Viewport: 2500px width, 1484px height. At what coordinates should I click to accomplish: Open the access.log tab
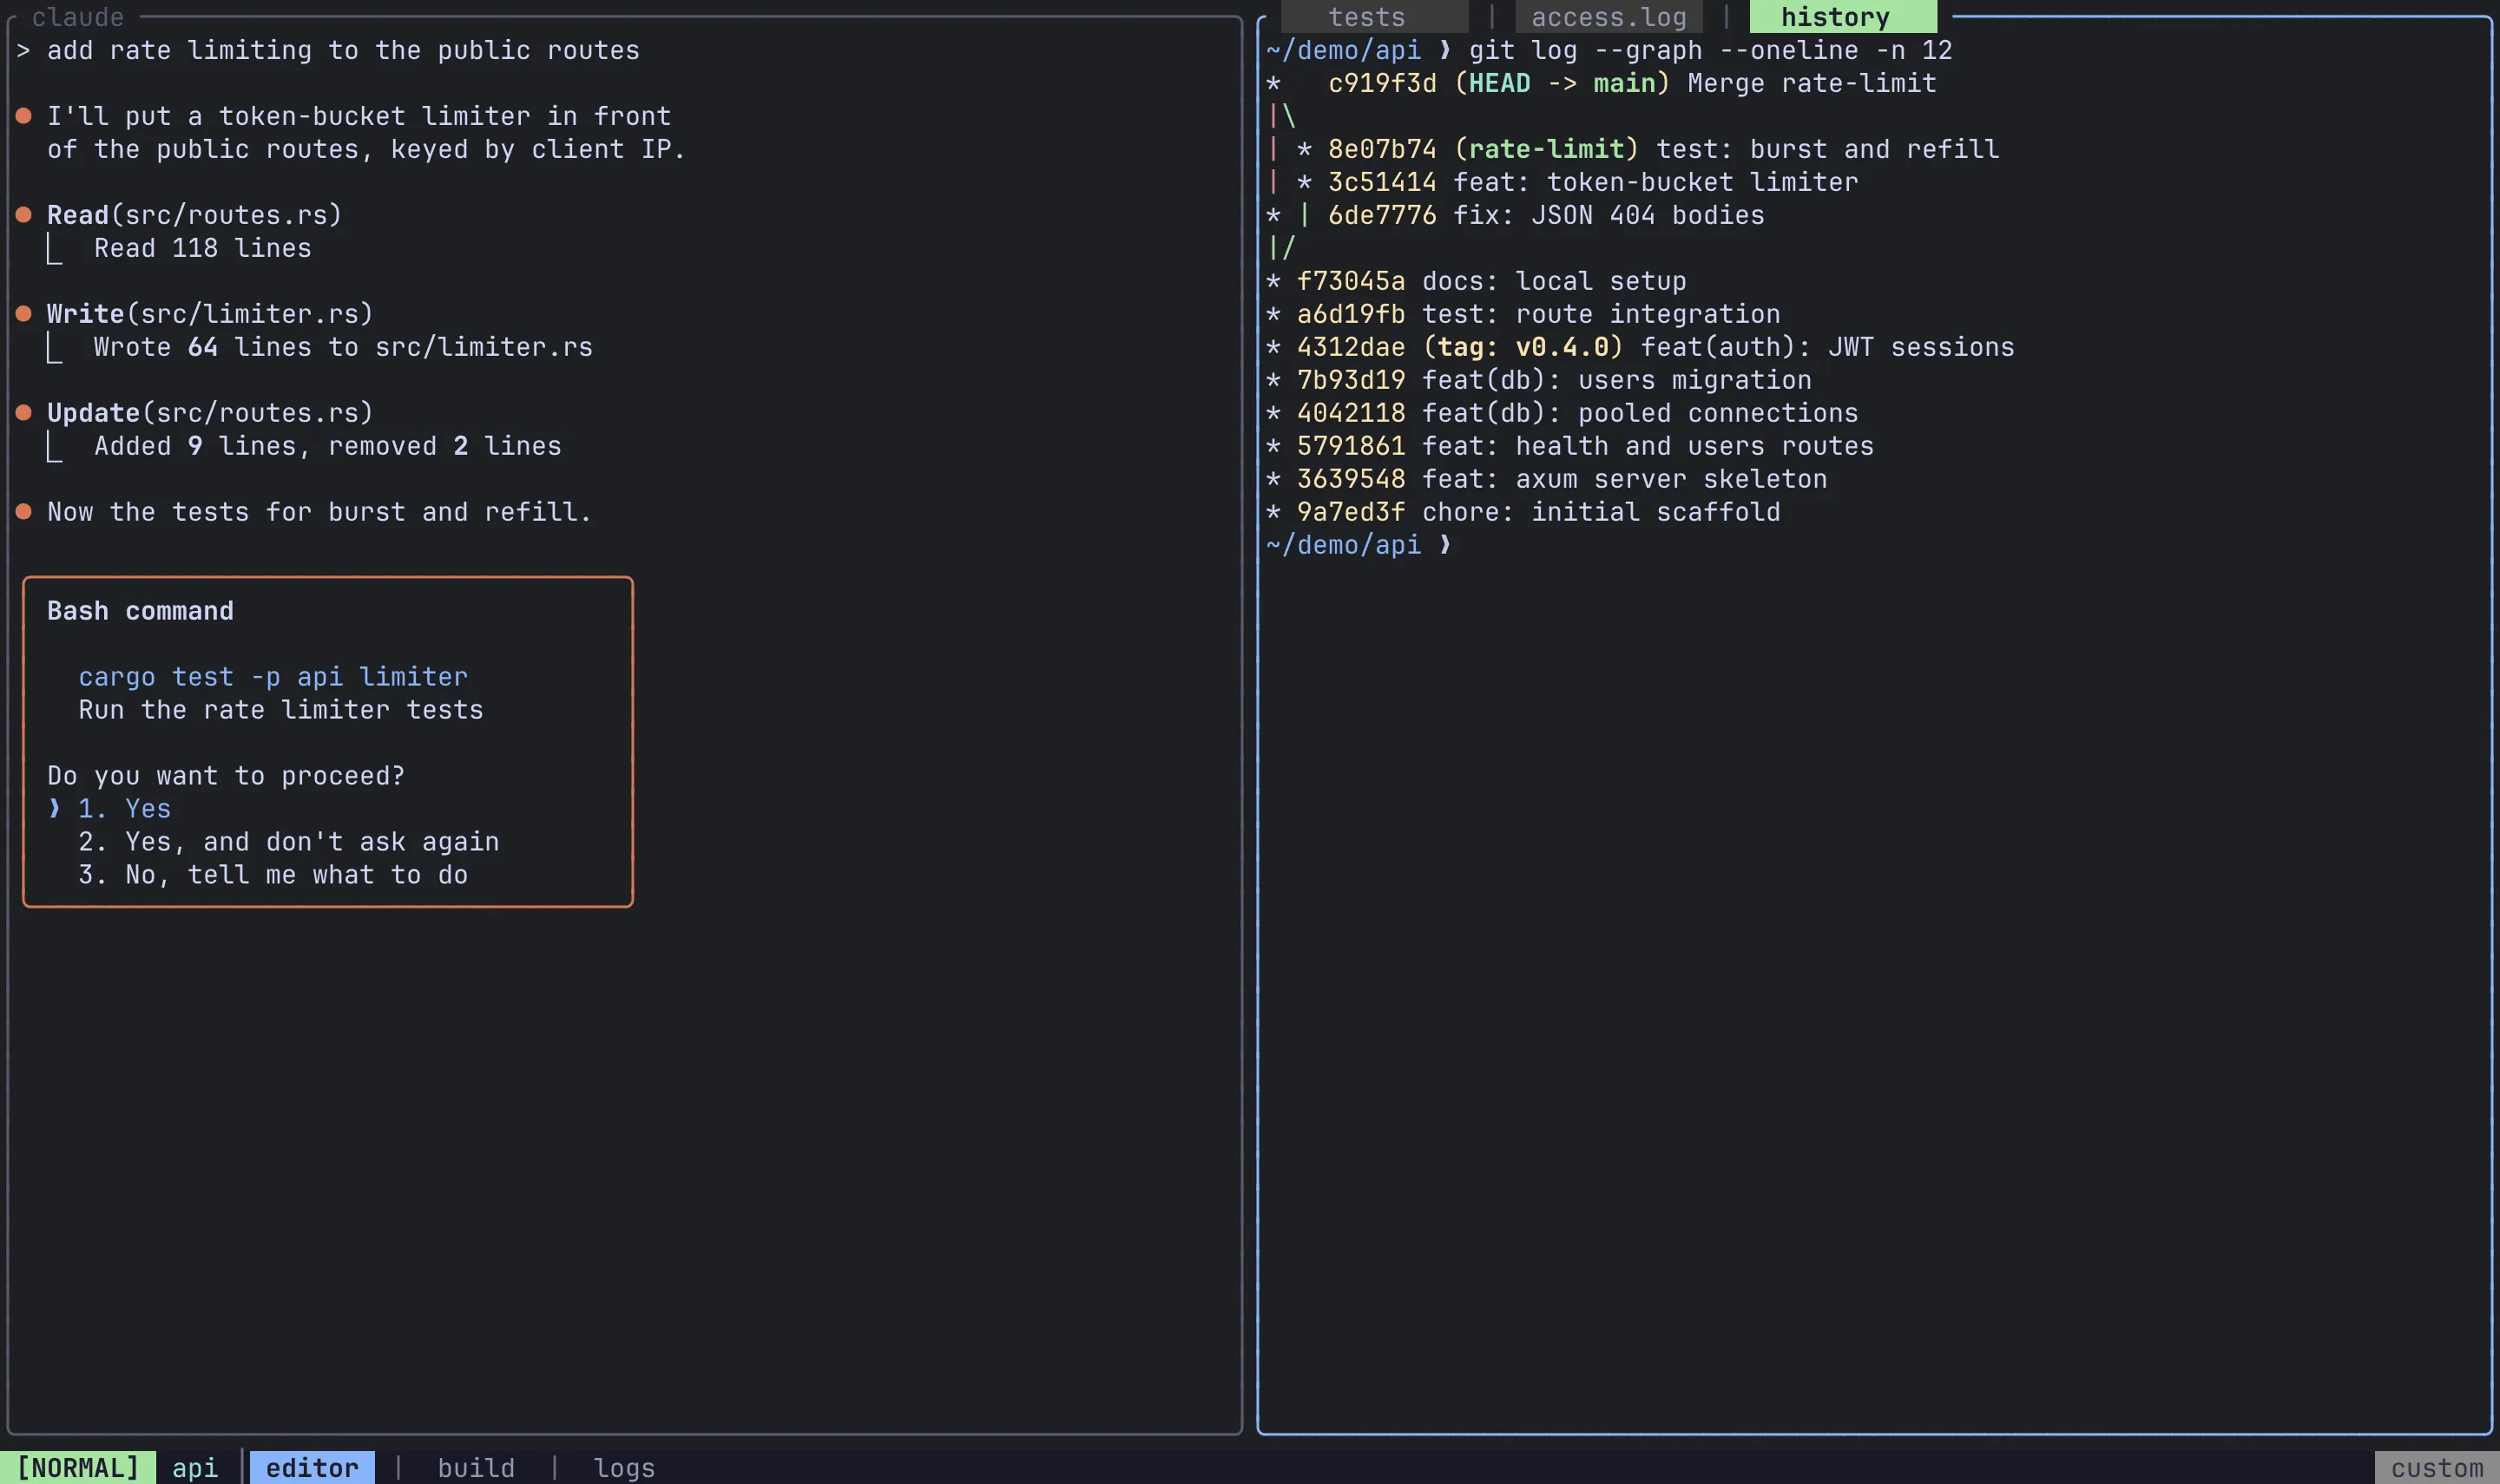click(x=1608, y=17)
